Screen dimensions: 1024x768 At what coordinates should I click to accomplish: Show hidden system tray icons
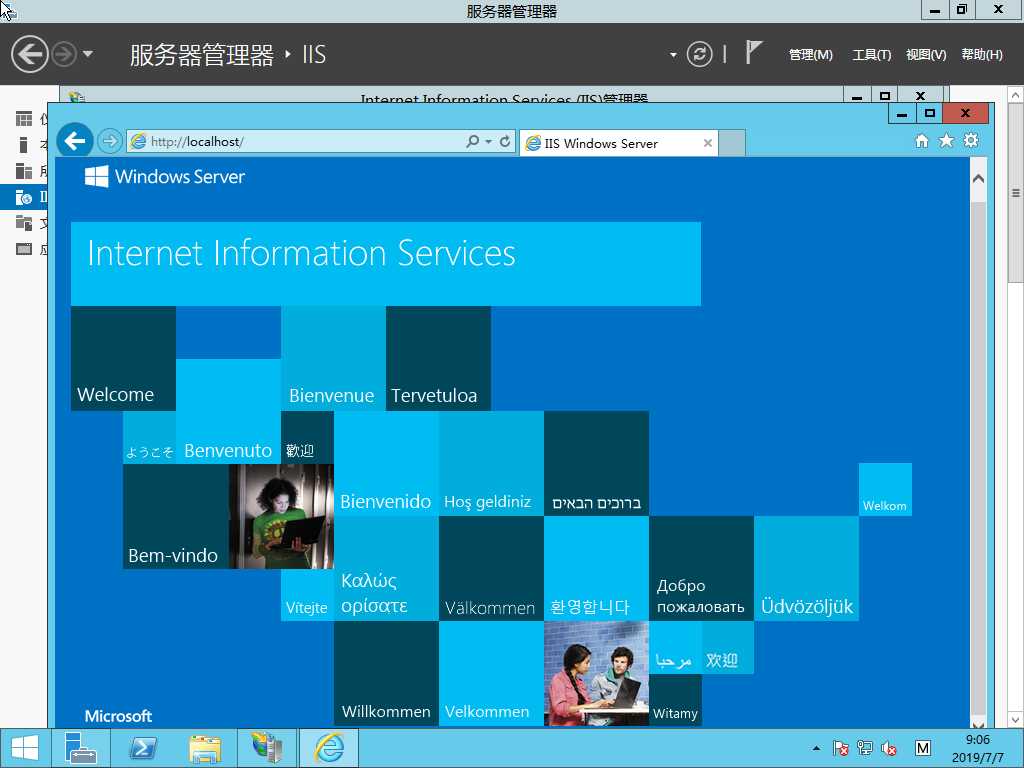point(816,748)
